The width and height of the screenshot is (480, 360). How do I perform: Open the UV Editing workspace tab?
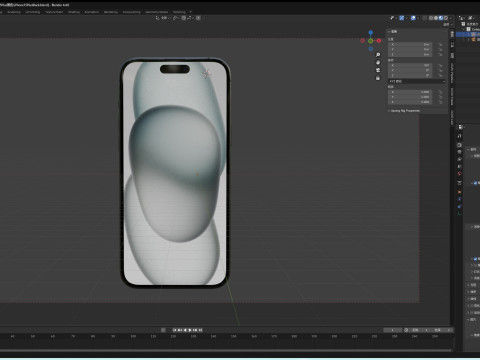tap(33, 12)
